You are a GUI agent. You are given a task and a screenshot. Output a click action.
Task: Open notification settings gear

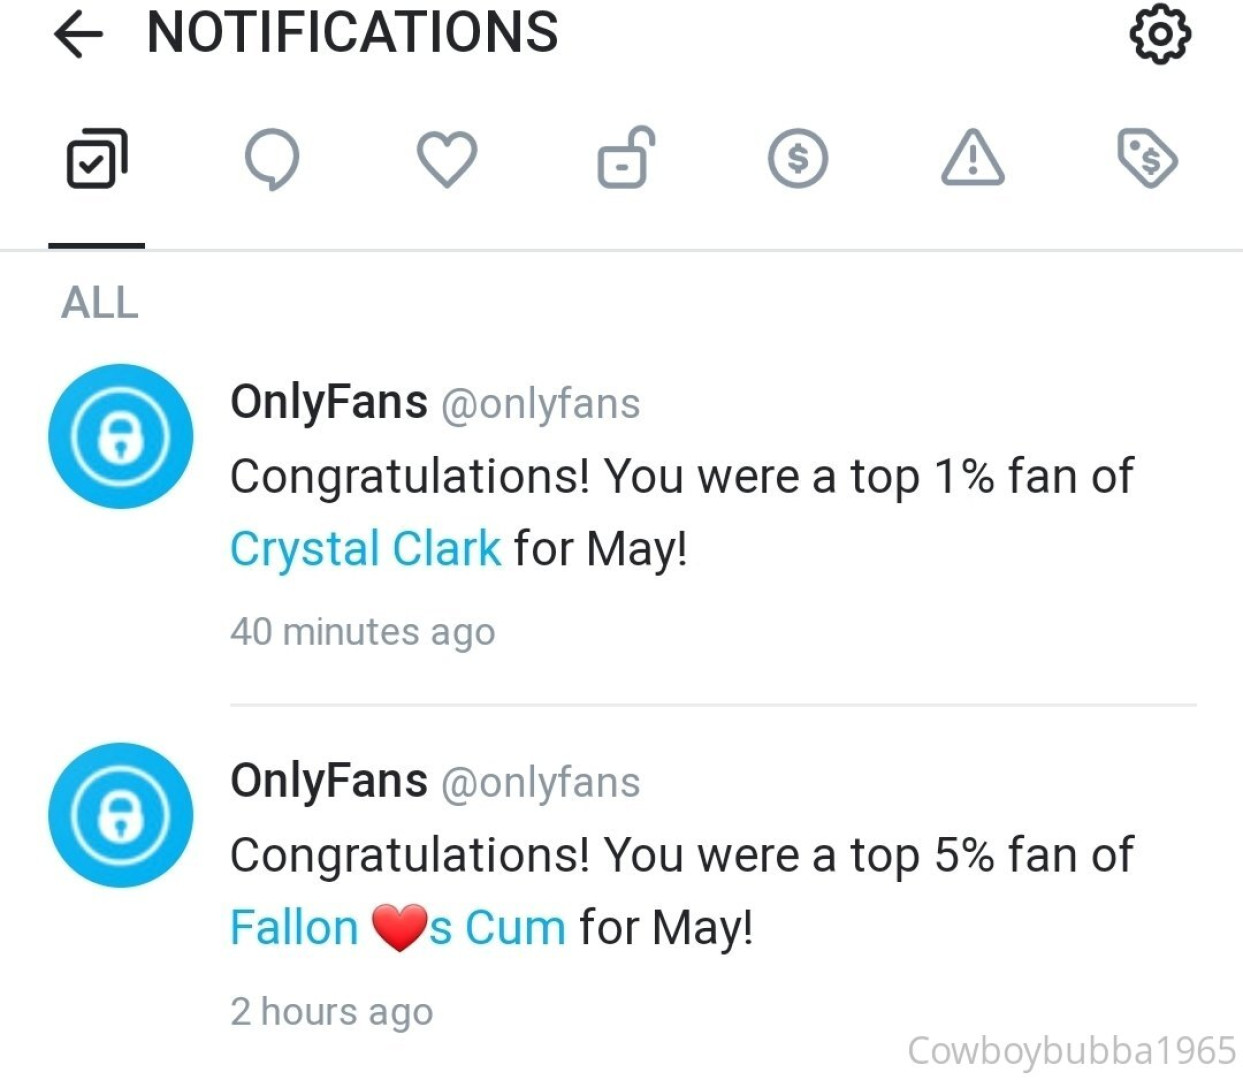(1159, 35)
